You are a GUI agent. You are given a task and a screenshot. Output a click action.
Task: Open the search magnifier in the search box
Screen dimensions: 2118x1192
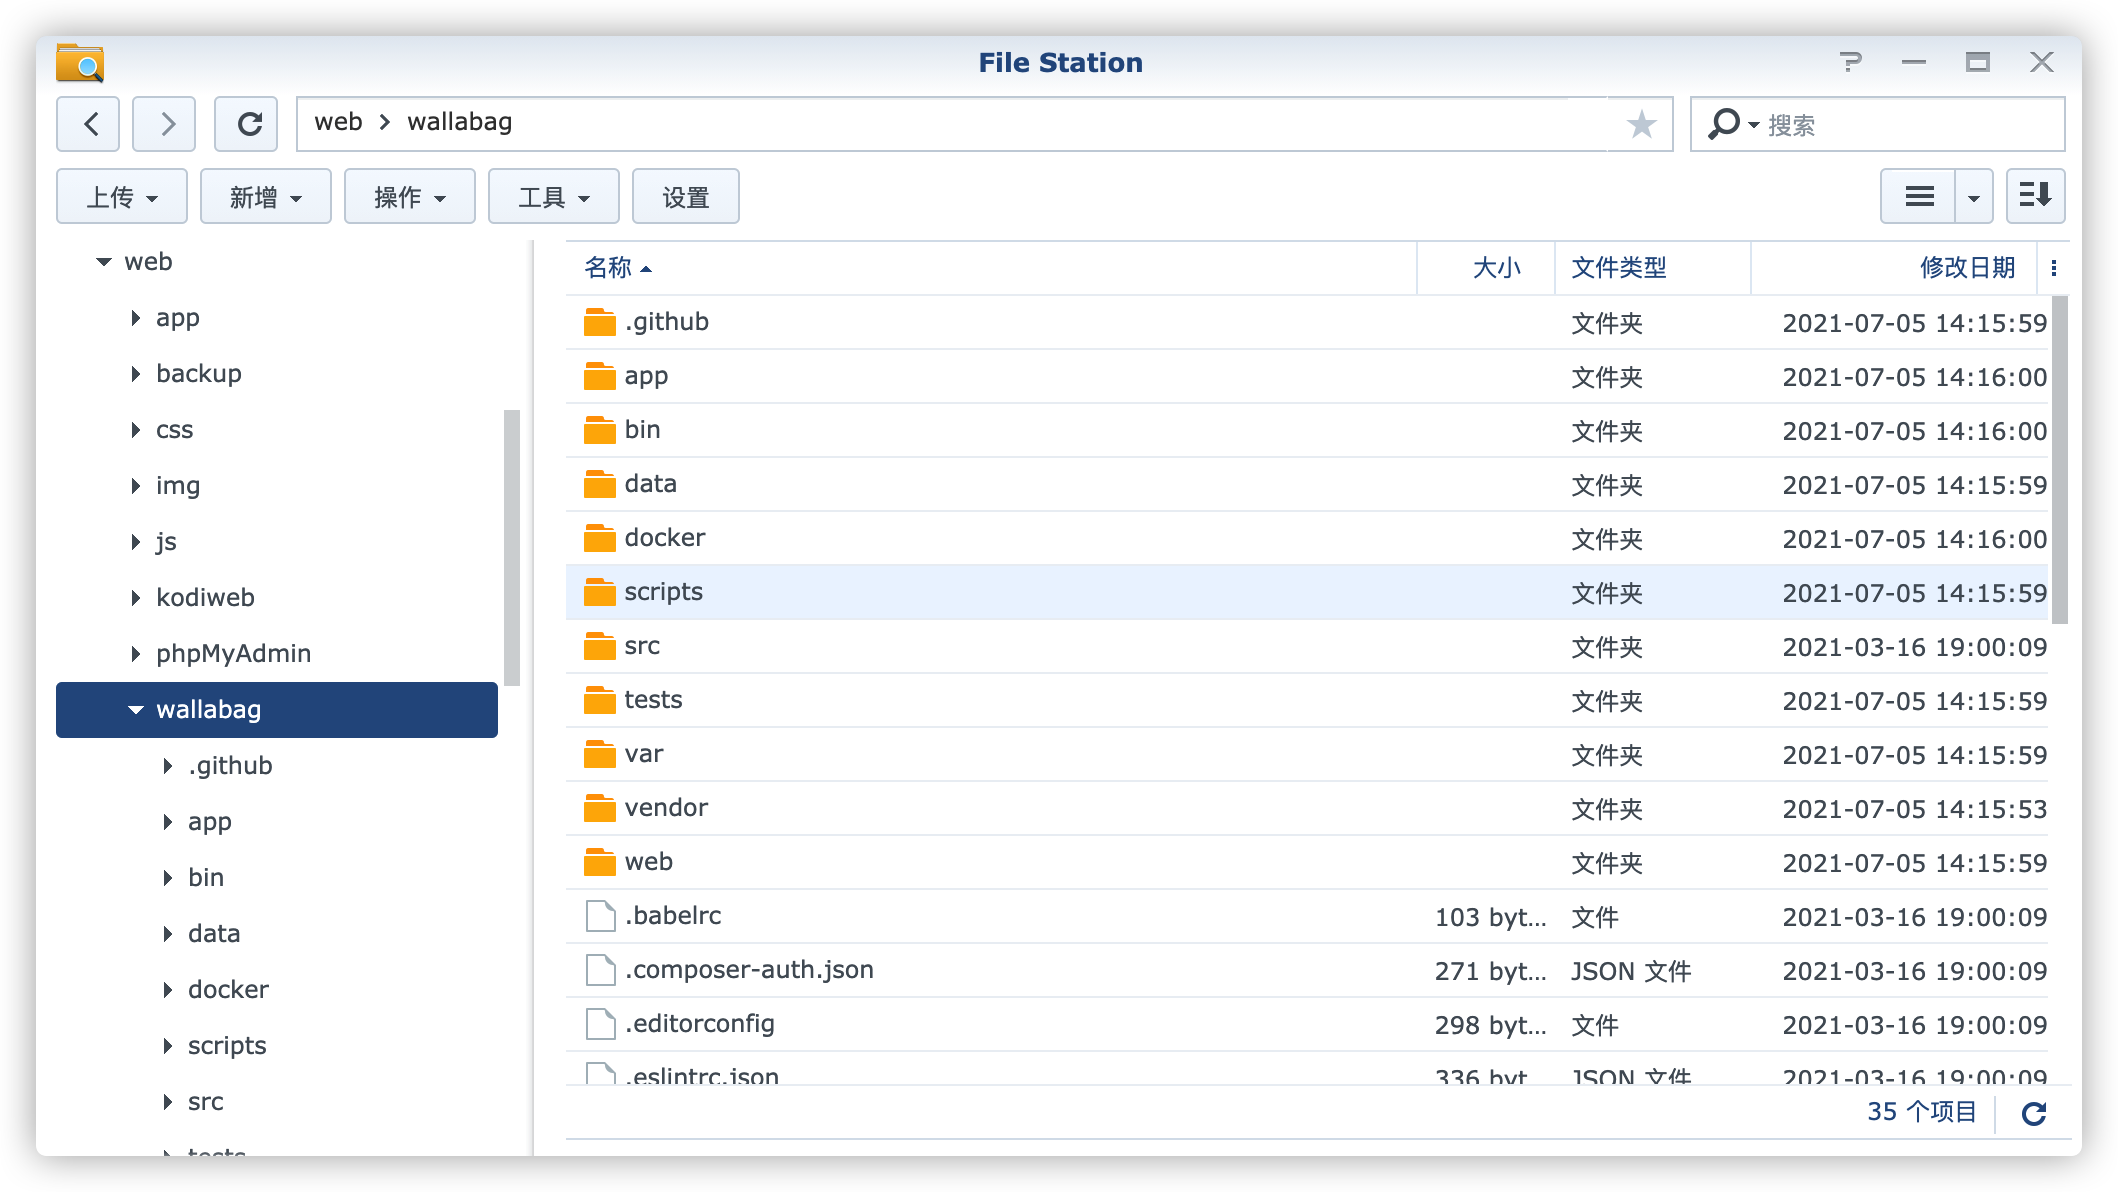pos(1727,124)
